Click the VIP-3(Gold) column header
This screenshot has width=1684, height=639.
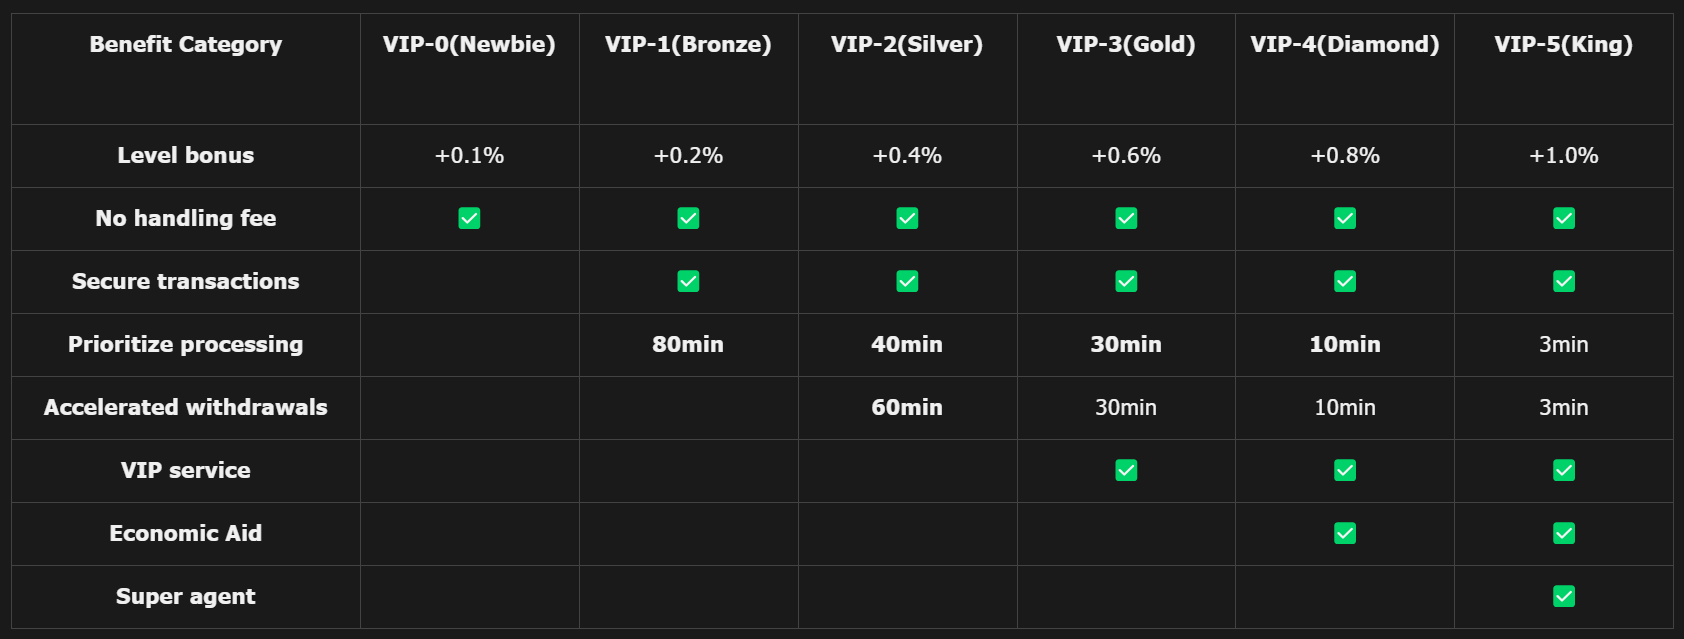click(1126, 44)
